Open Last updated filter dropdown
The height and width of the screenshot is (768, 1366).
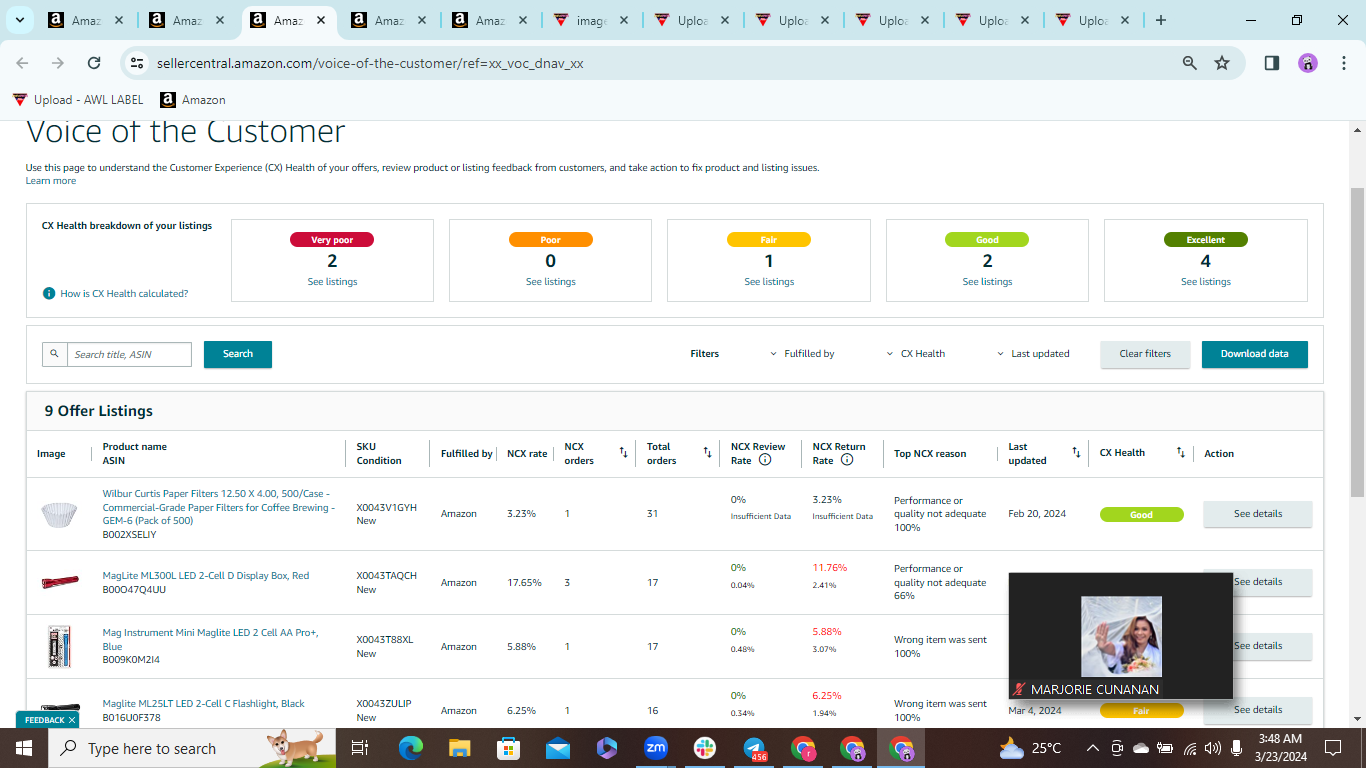pos(1033,354)
